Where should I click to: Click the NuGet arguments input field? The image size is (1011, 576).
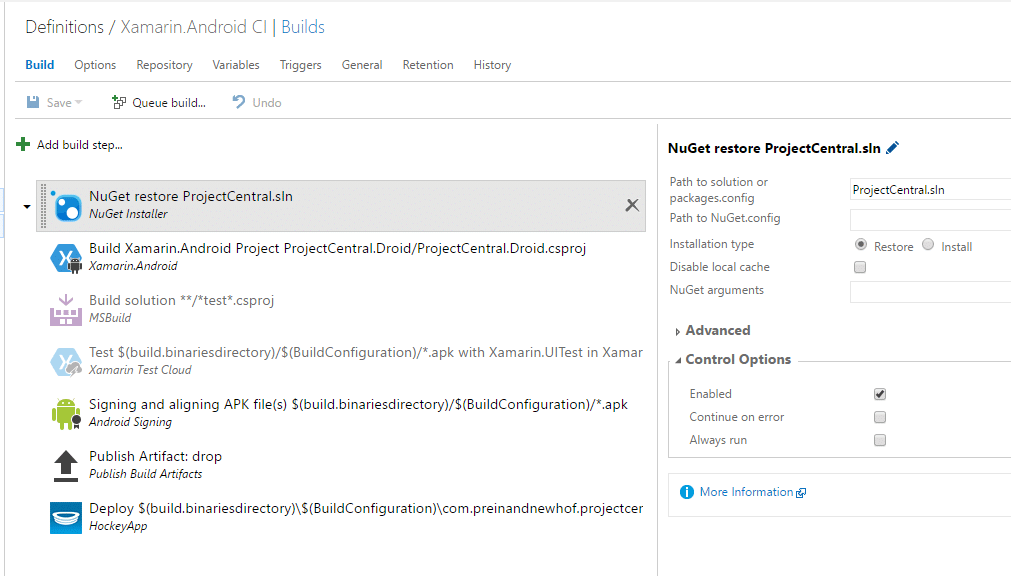(930, 292)
